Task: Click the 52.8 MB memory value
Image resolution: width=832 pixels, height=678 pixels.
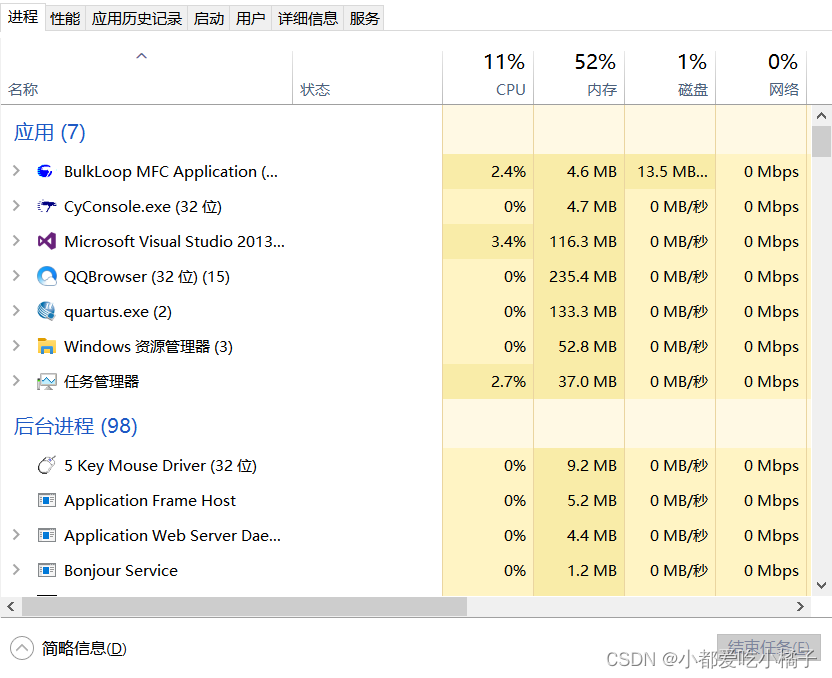Action: tap(587, 346)
